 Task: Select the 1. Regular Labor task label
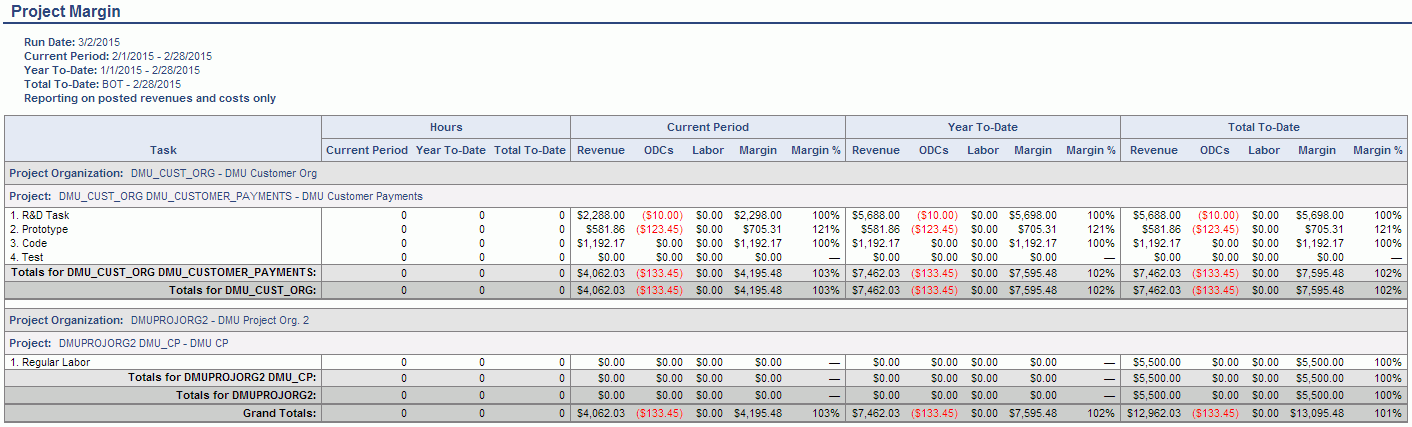pyautogui.click(x=50, y=362)
